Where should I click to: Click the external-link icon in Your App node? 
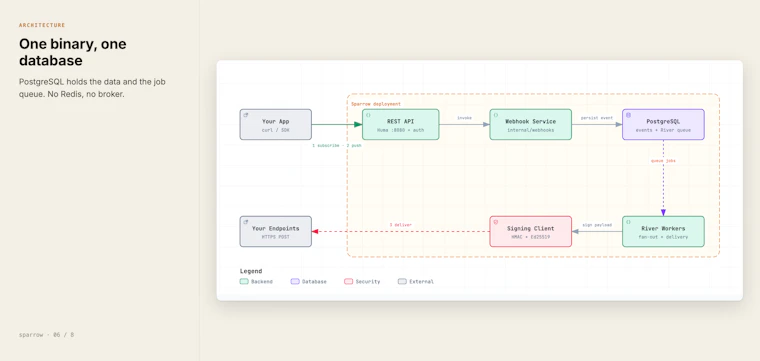(x=245, y=115)
